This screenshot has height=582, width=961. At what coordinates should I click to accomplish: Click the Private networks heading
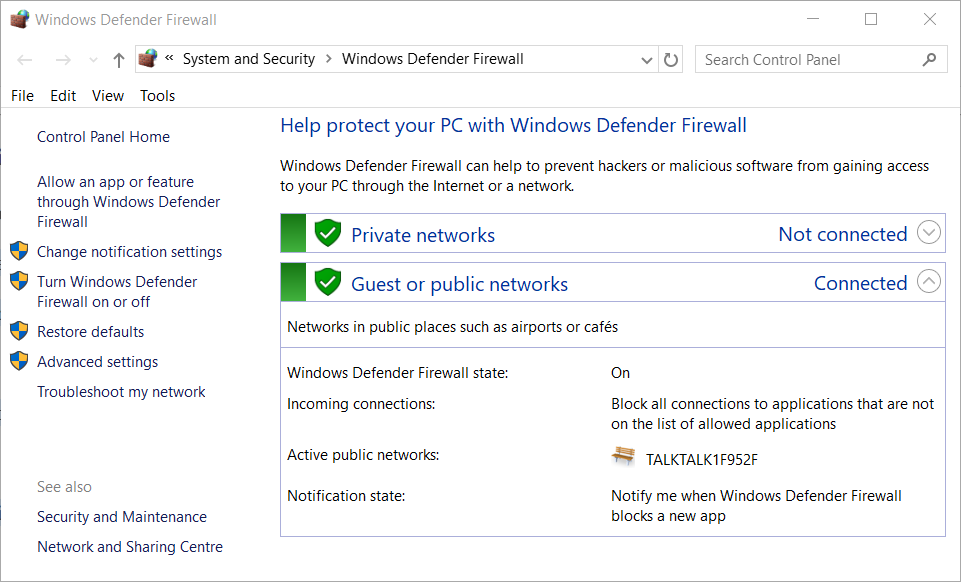click(423, 235)
